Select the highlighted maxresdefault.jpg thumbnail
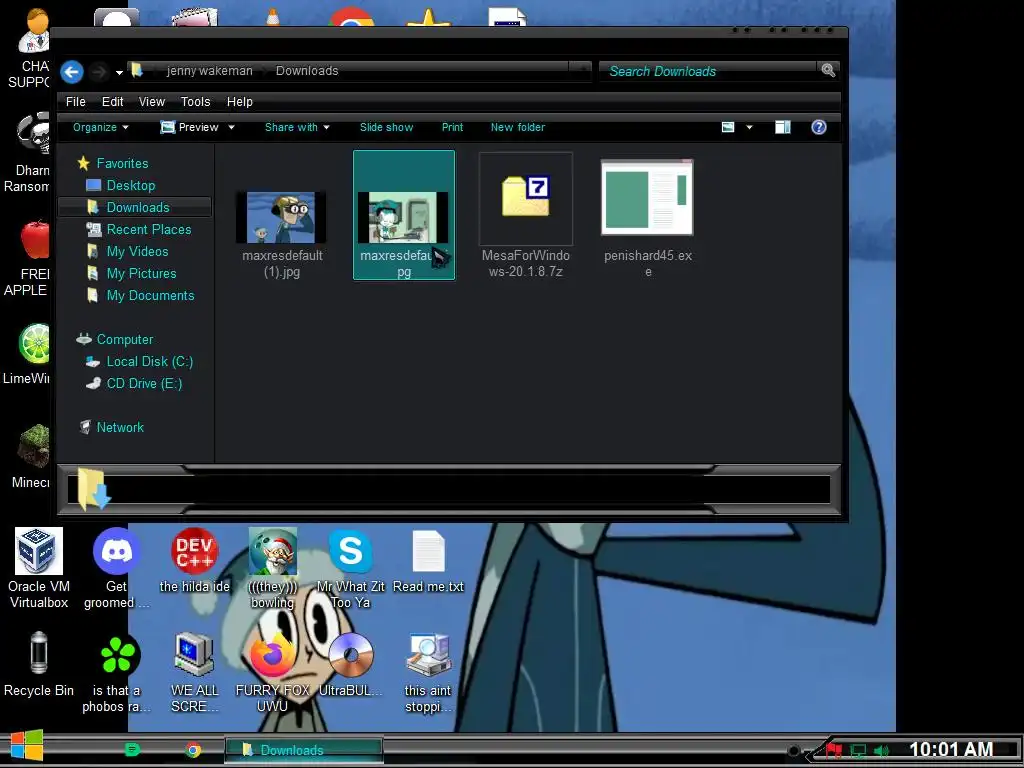 pyautogui.click(x=404, y=216)
